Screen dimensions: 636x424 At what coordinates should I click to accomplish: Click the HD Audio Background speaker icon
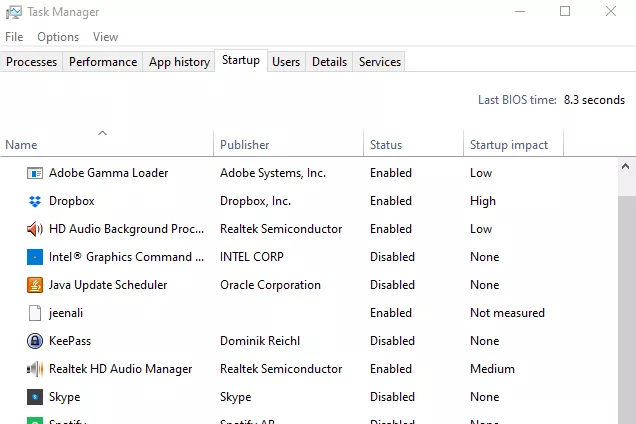coord(35,229)
